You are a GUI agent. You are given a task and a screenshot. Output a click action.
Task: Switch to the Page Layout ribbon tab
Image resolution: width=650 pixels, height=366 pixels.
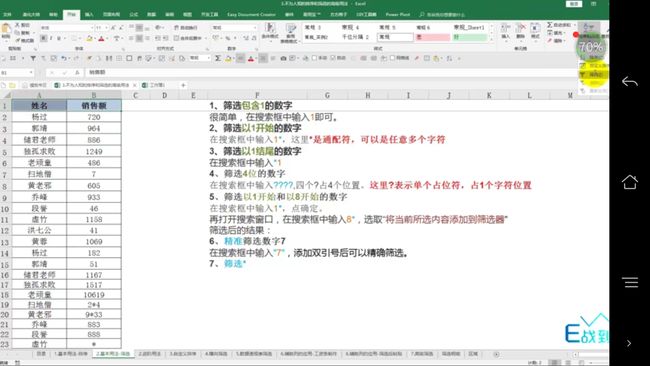click(111, 15)
